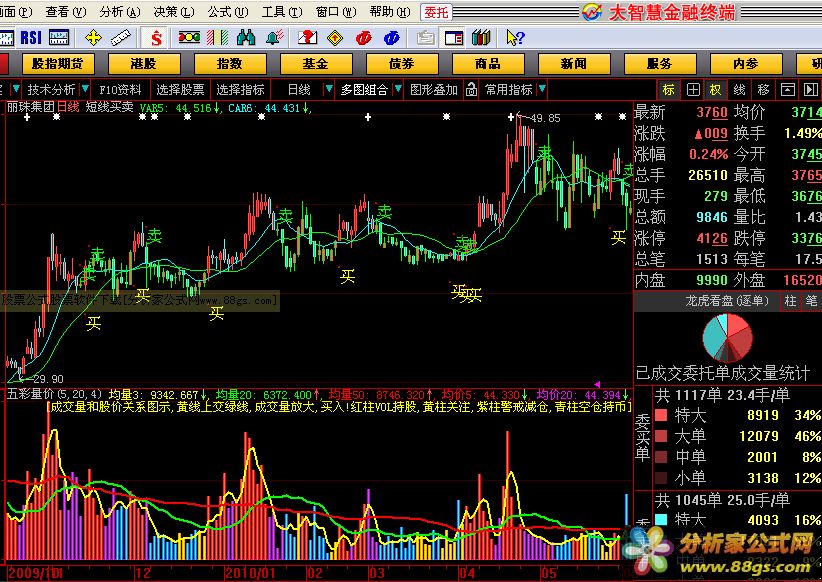Click the 图形叠加 overlay button
Screen dimensions: 822x582
coord(434,90)
